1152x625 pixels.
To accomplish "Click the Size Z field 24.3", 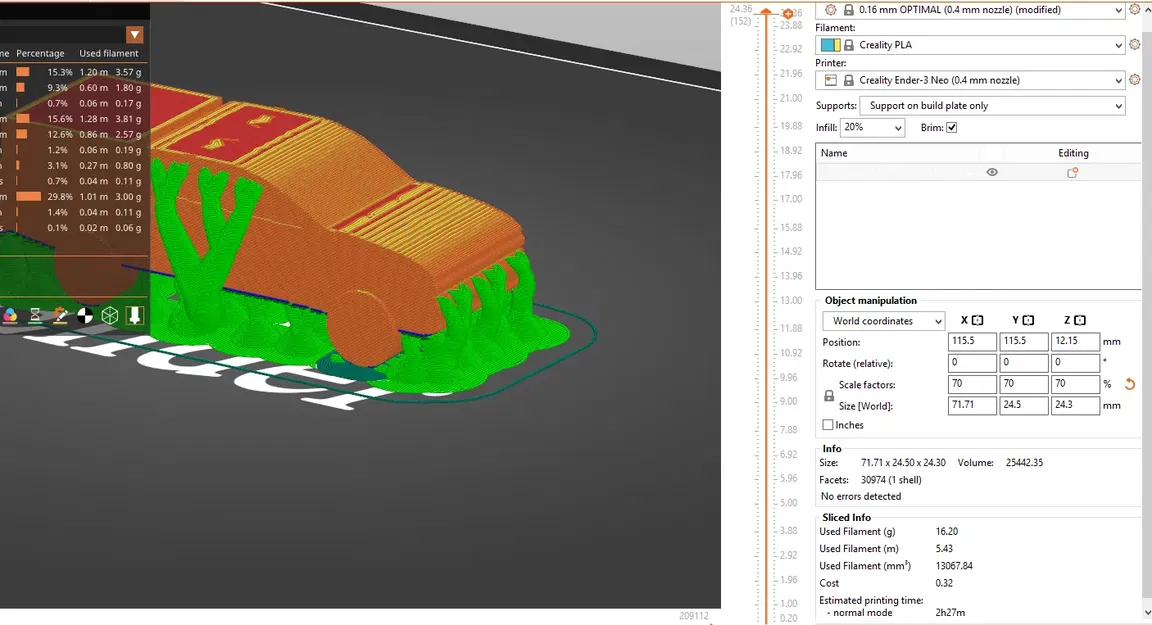I will (1075, 405).
